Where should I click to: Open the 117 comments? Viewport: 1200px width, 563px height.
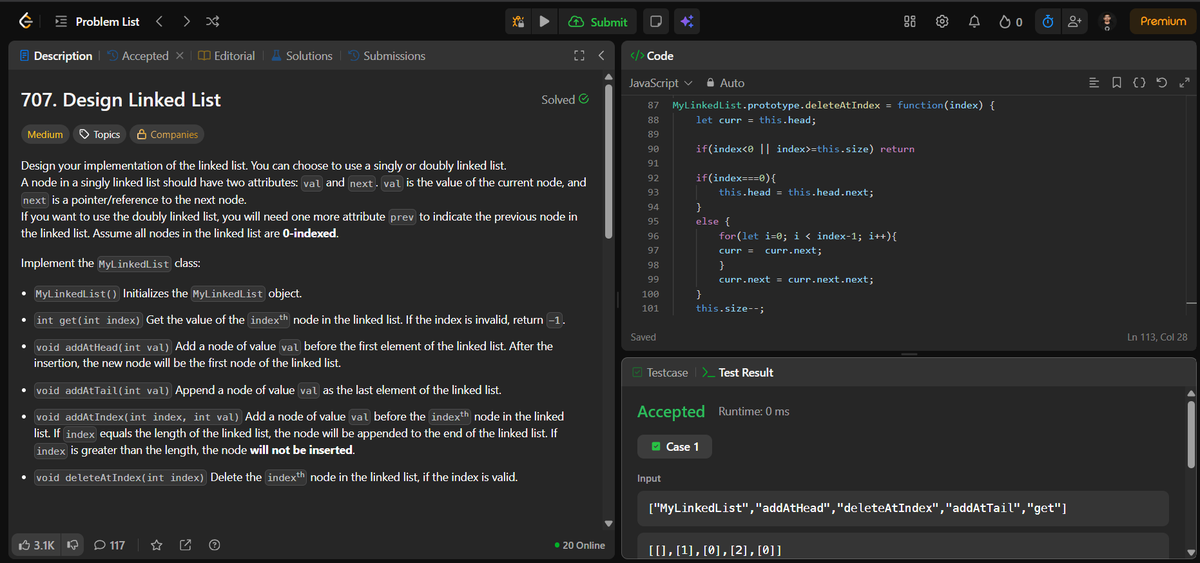click(109, 545)
